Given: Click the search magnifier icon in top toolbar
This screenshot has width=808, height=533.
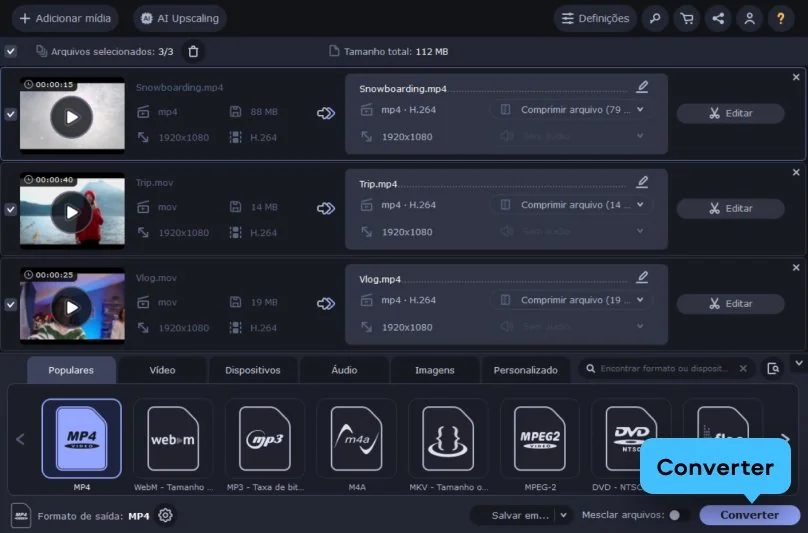Looking at the screenshot, I should 654,18.
